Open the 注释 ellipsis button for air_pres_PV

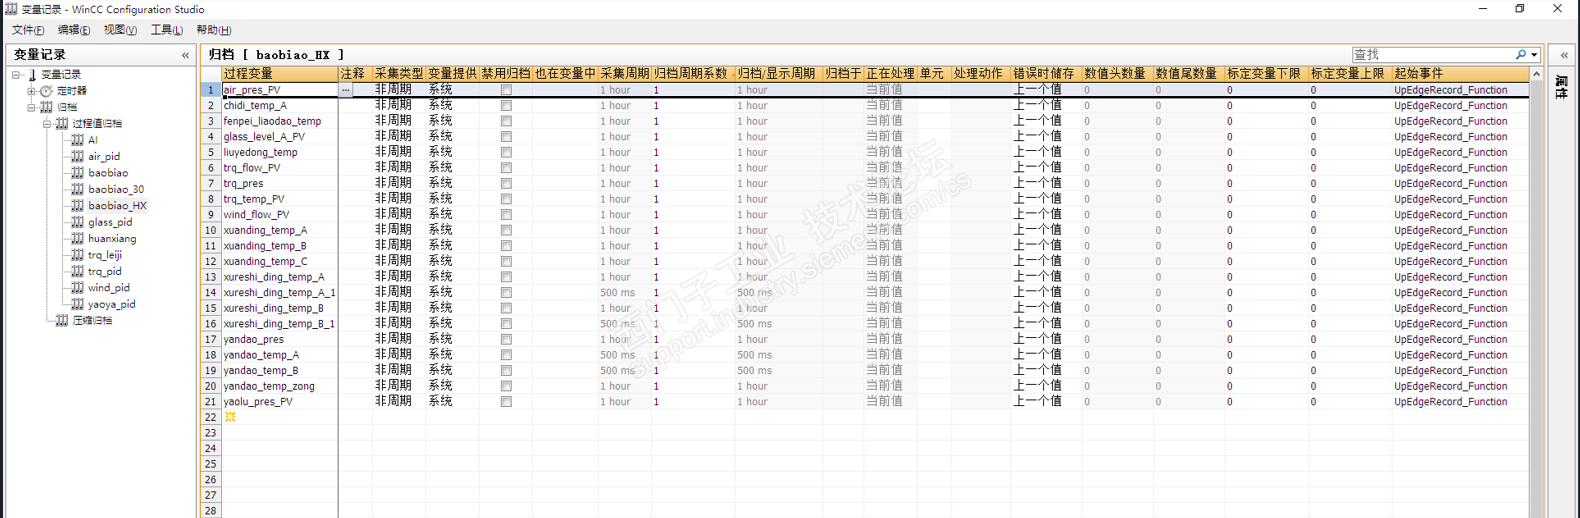pyautogui.click(x=346, y=90)
